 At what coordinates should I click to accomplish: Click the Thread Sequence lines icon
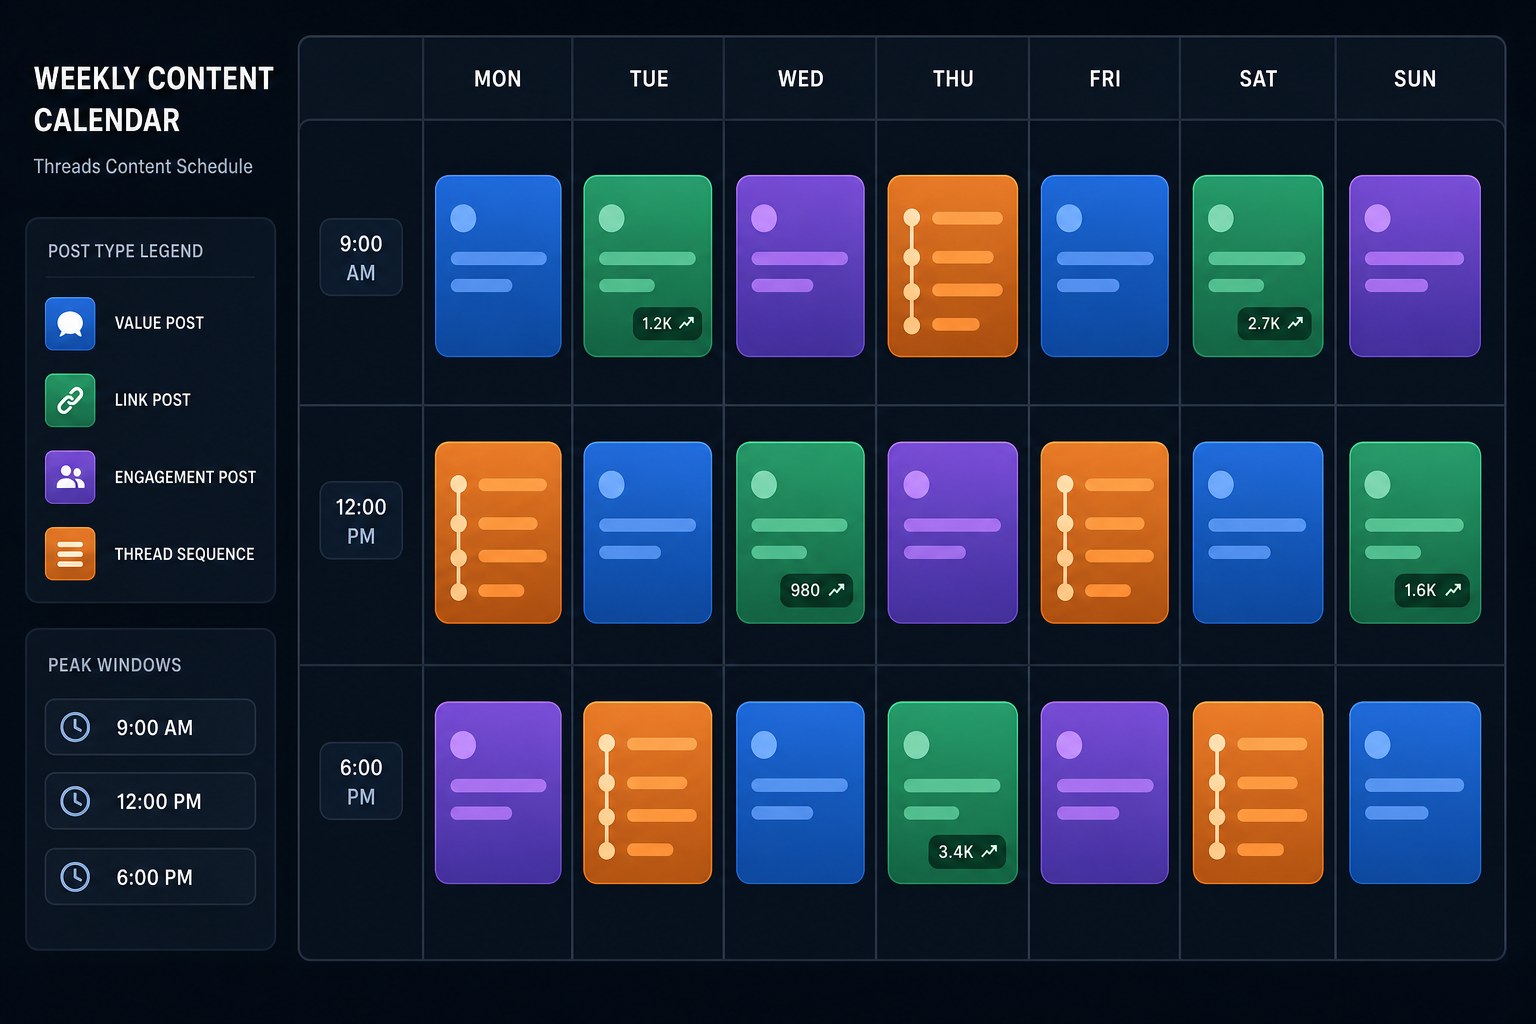(x=70, y=554)
